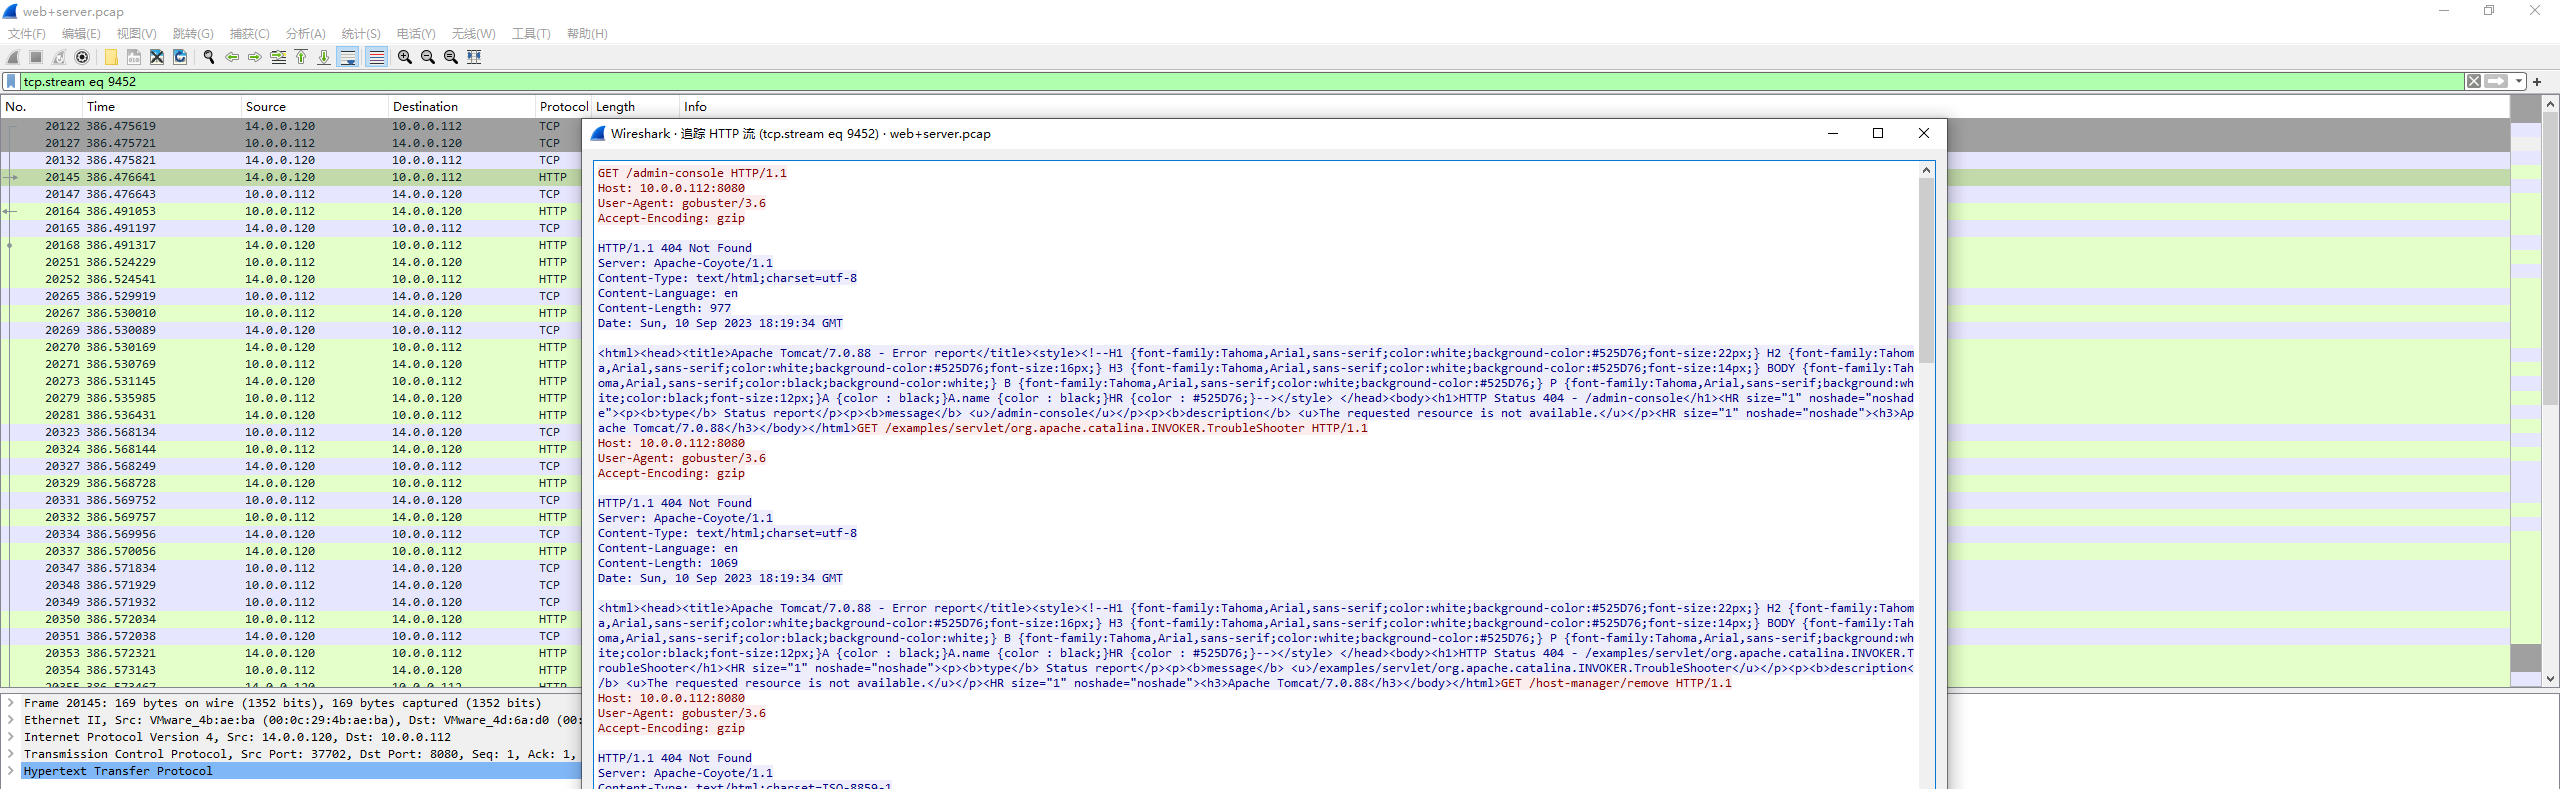
Task: Maximize the follow HTTP stream window
Action: point(1878,133)
